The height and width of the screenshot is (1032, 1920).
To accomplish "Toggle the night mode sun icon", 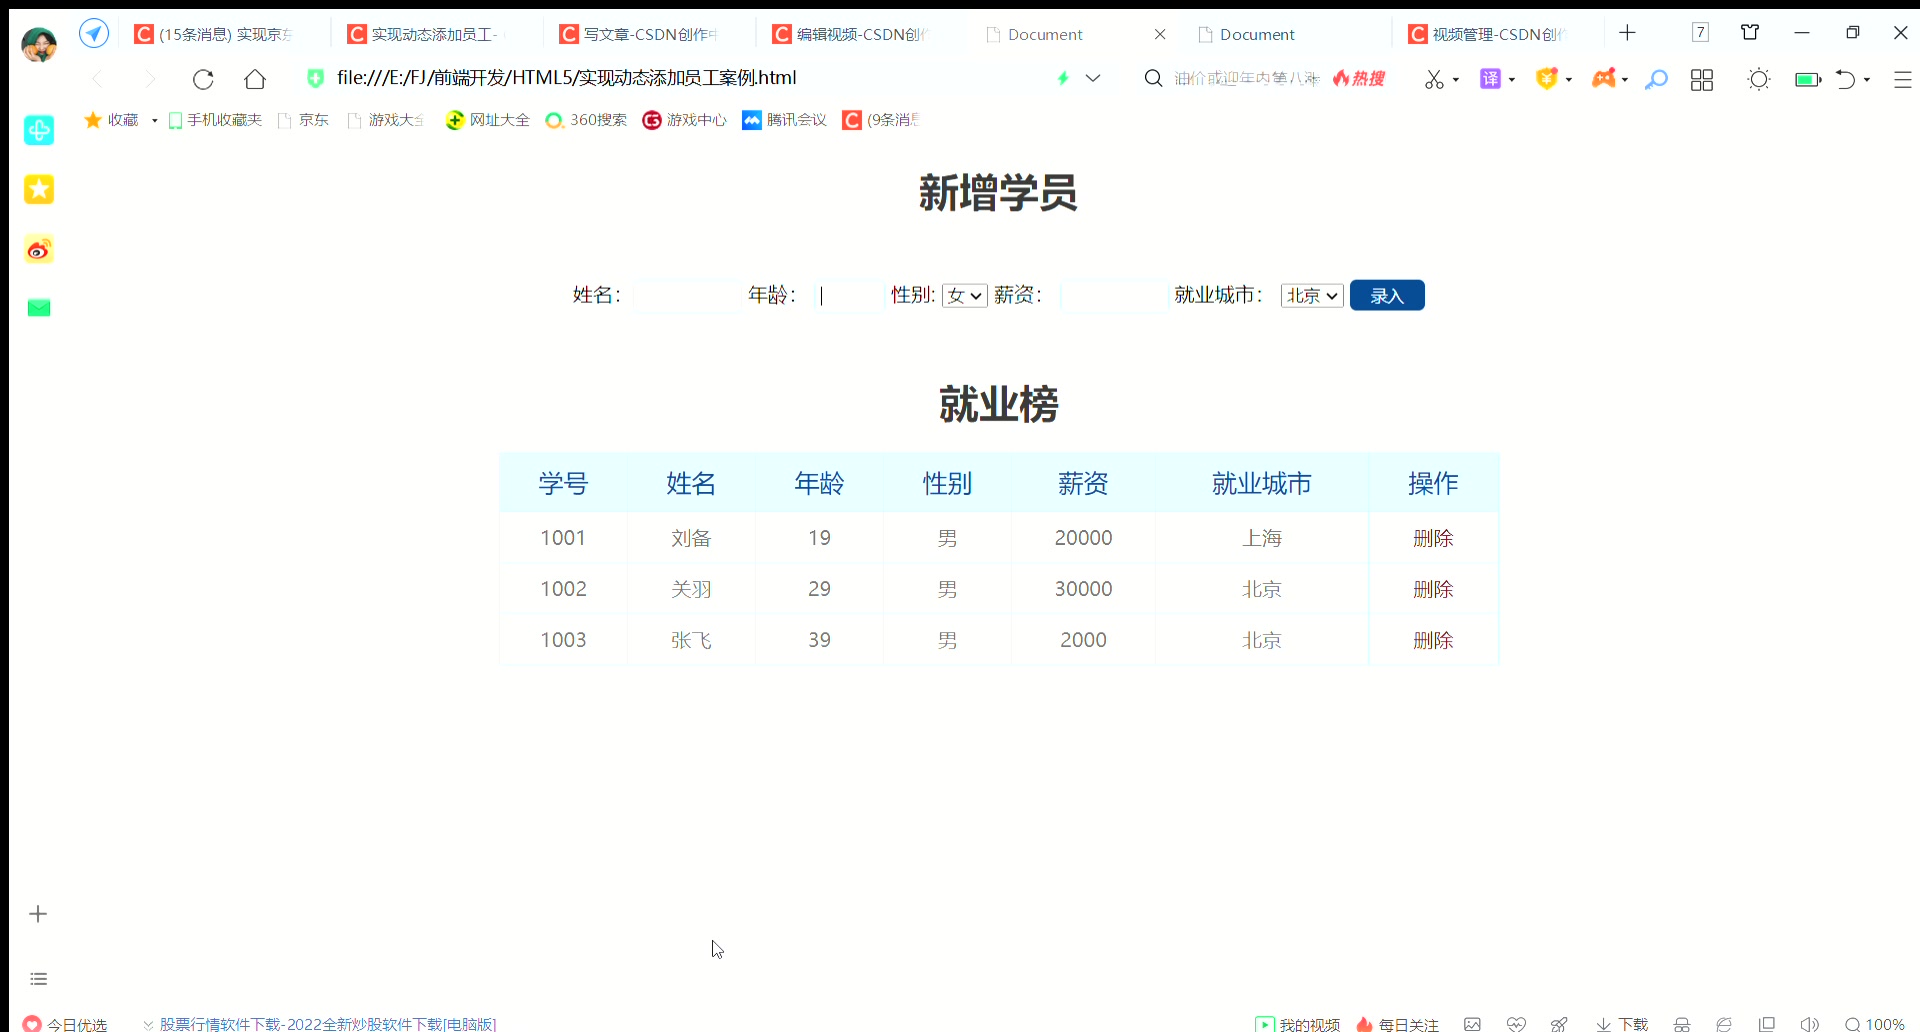I will (1758, 79).
